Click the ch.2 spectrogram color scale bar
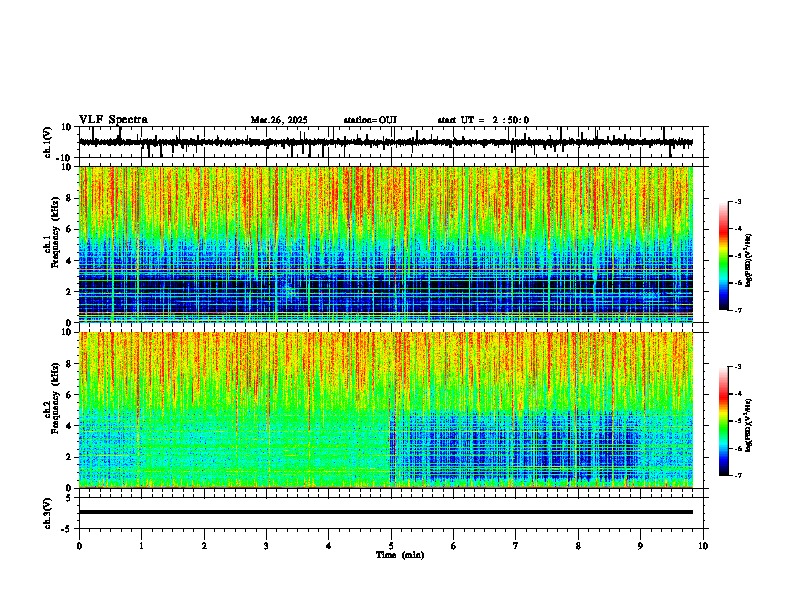Screen dimensions: 792x612 point(723,421)
